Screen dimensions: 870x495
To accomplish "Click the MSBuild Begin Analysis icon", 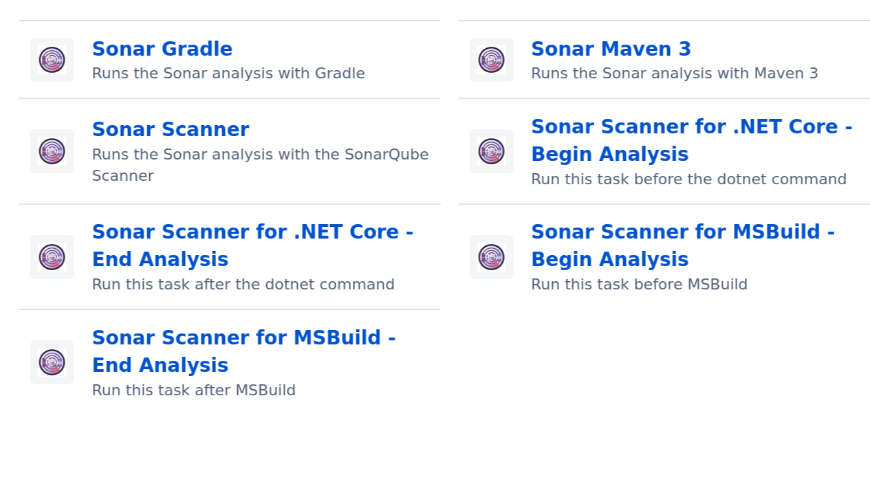I will [492, 257].
